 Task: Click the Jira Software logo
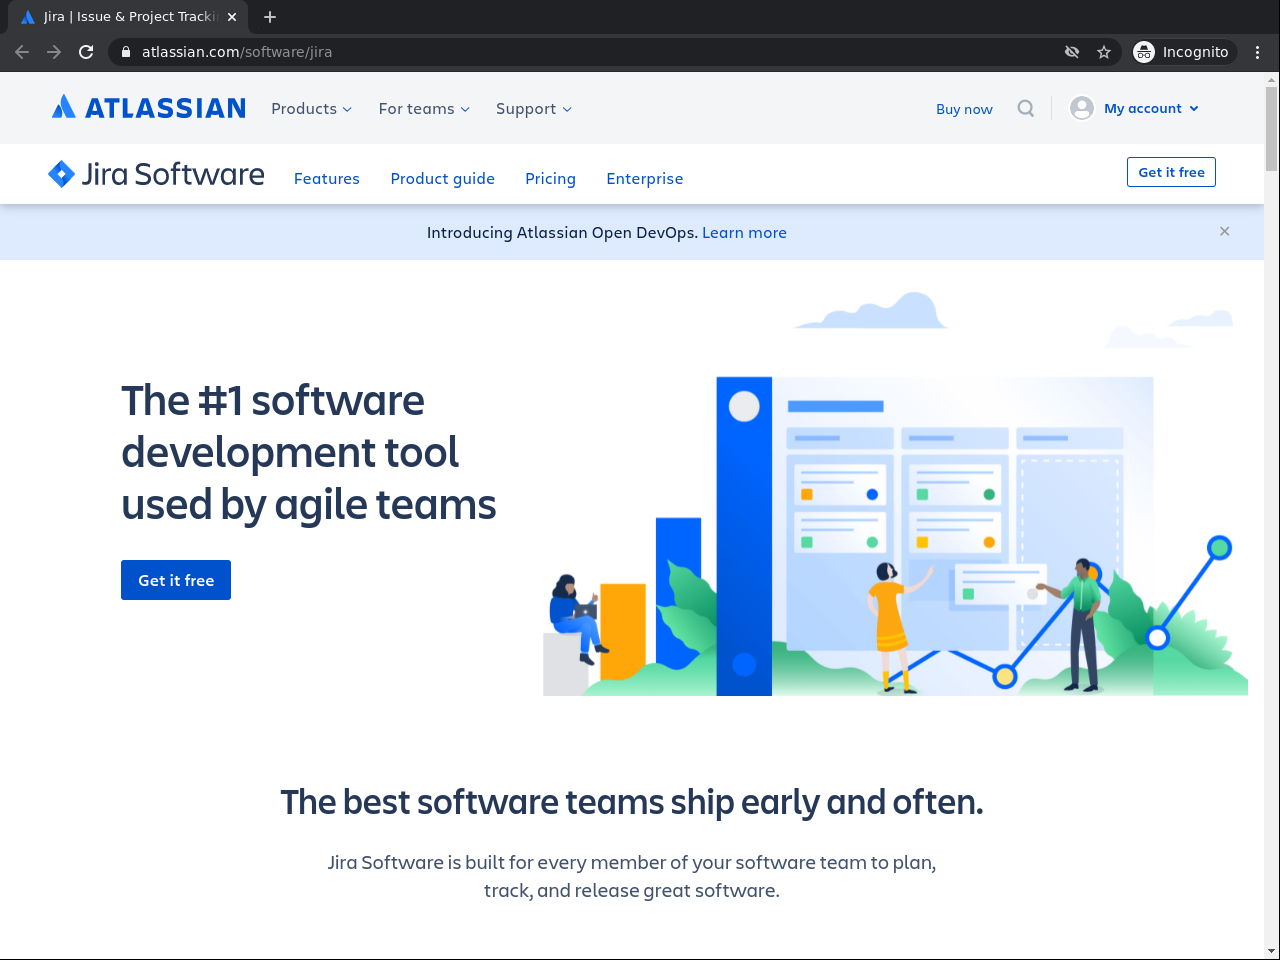(x=157, y=174)
